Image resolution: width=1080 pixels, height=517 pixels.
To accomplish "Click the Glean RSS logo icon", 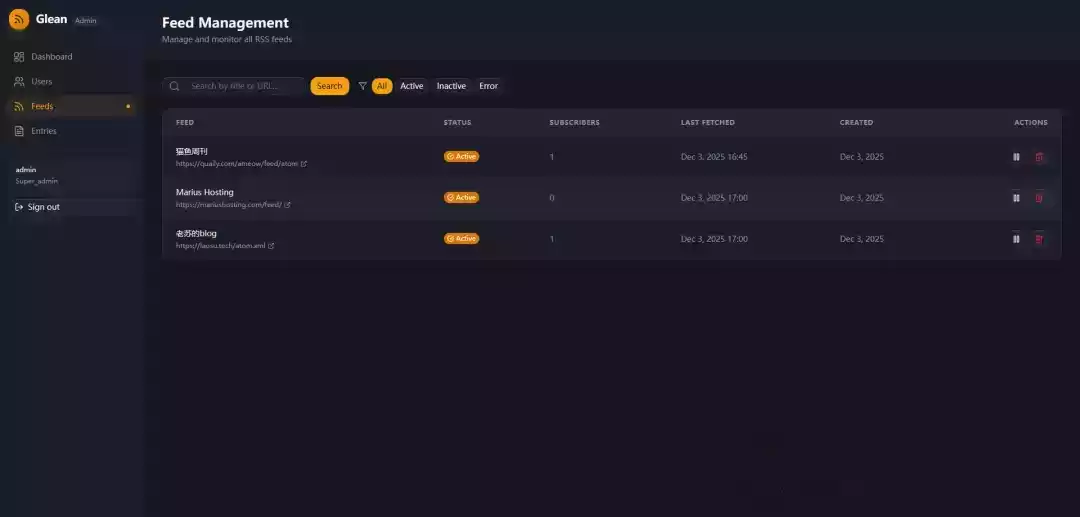I will pos(19,19).
